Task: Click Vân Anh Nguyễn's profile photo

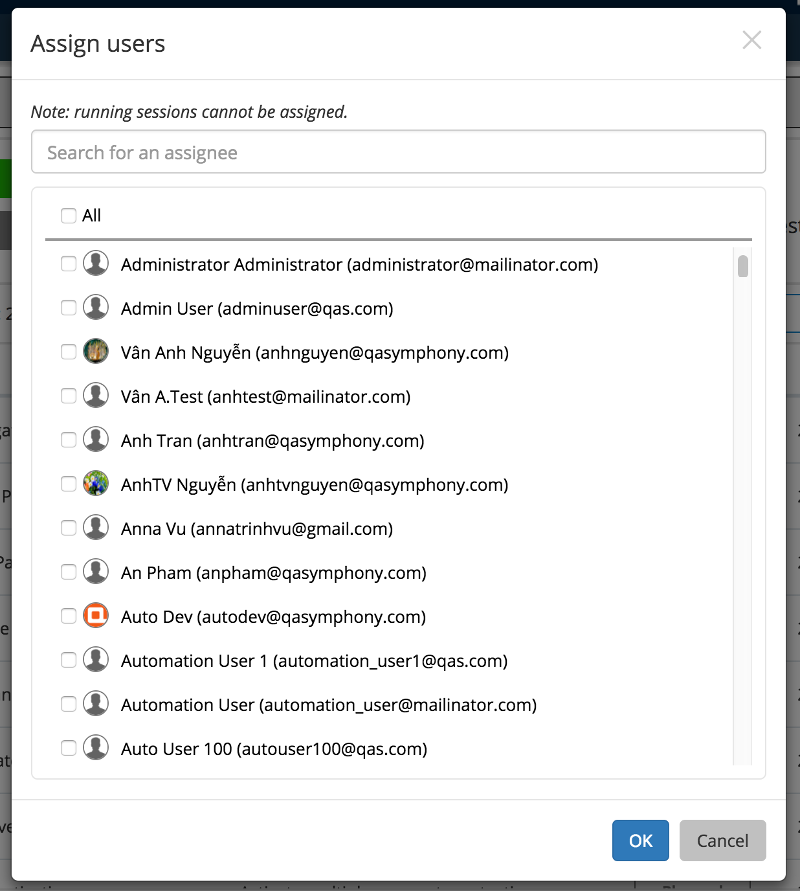Action: (x=95, y=352)
